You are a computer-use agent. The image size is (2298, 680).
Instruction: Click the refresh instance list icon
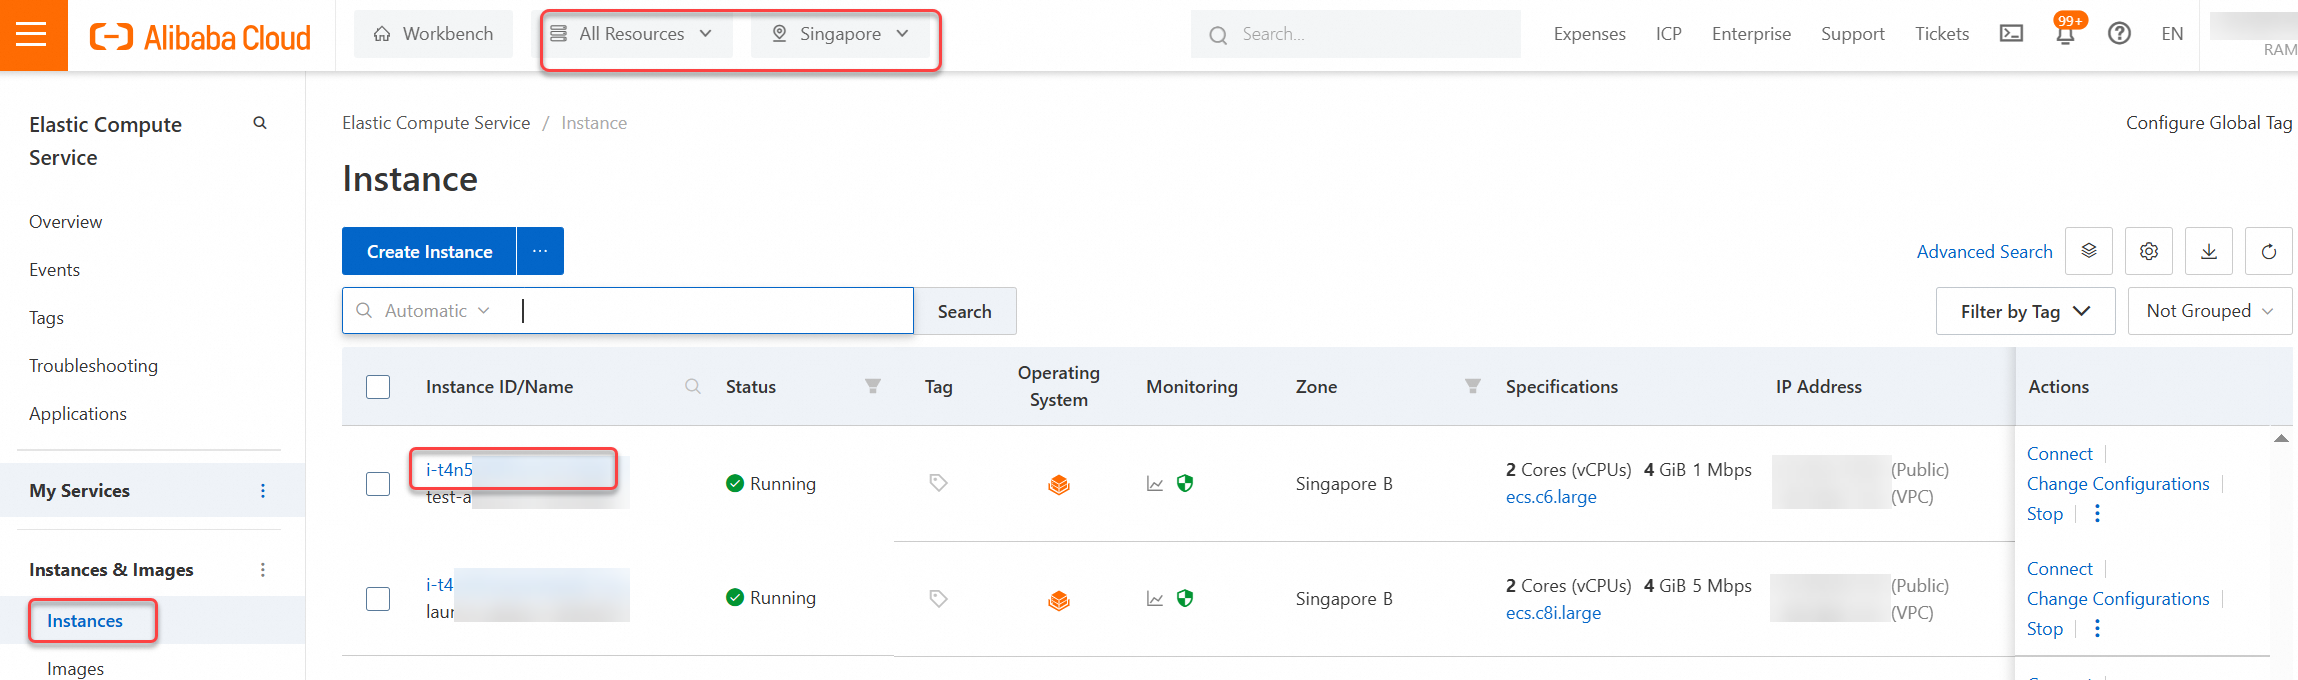2268,252
